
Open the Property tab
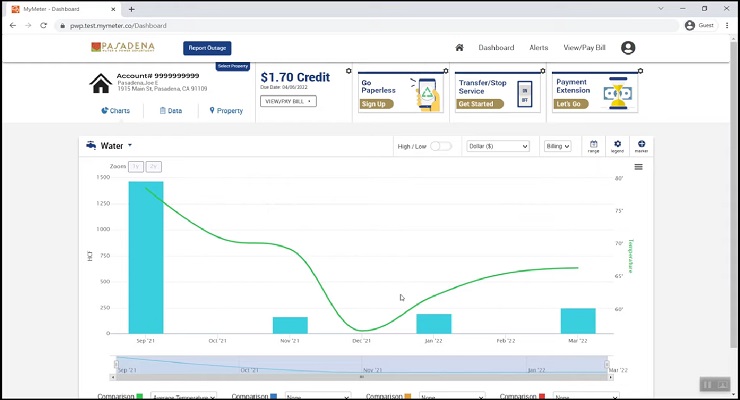pos(226,111)
